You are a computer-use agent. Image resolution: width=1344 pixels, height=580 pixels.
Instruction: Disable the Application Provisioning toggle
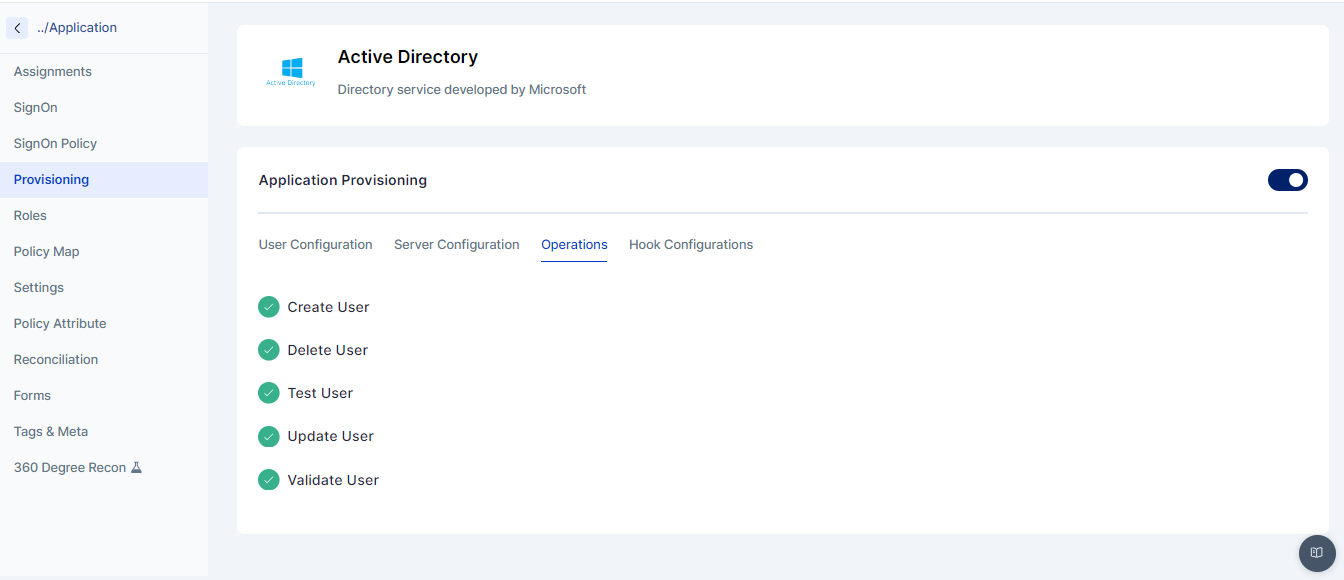[1287, 180]
